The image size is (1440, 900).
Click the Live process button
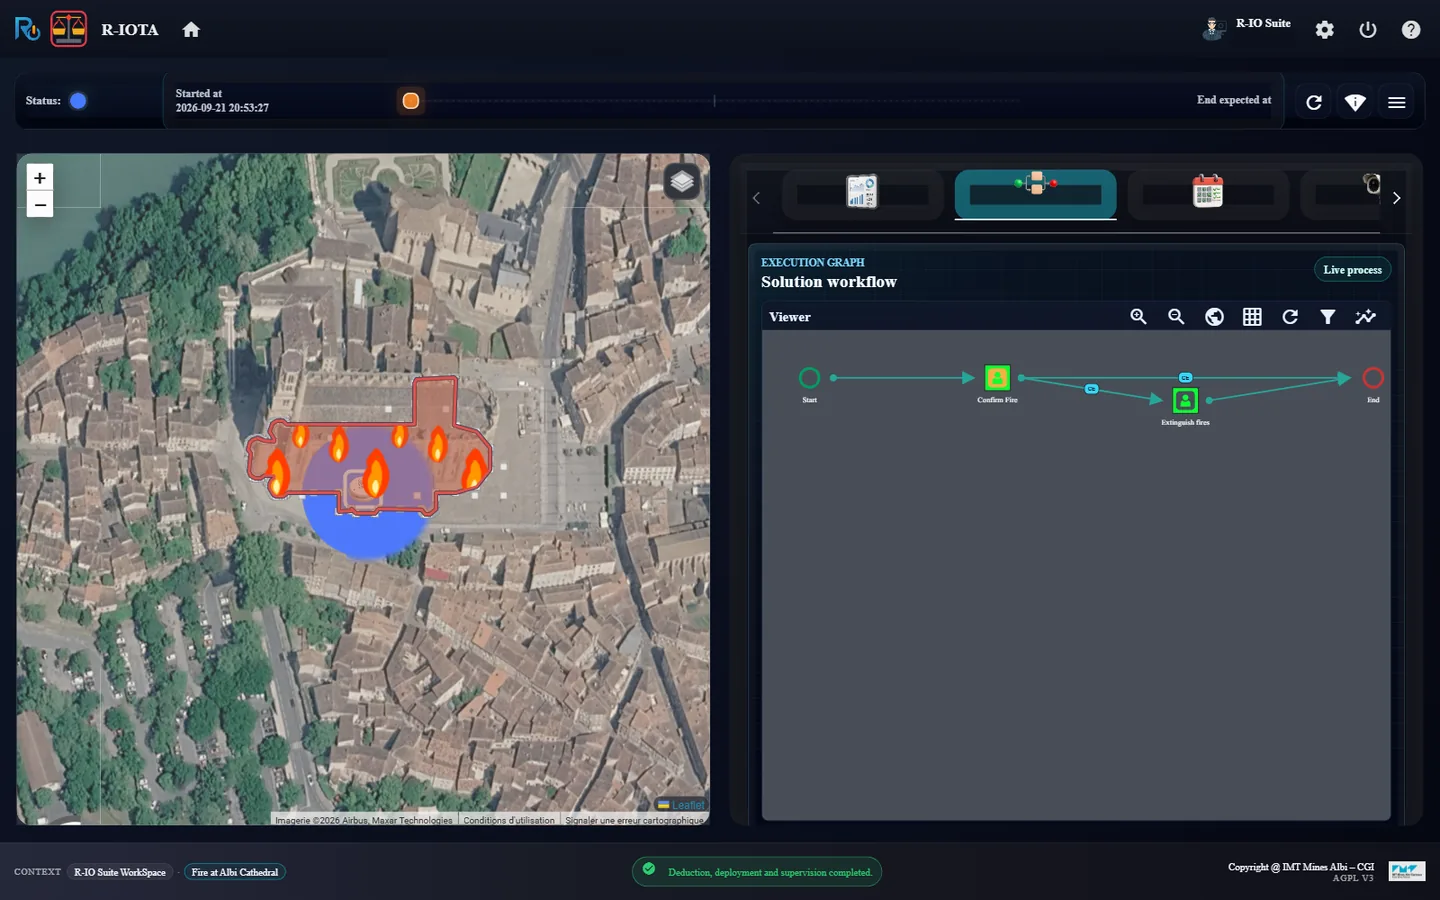pos(1352,270)
